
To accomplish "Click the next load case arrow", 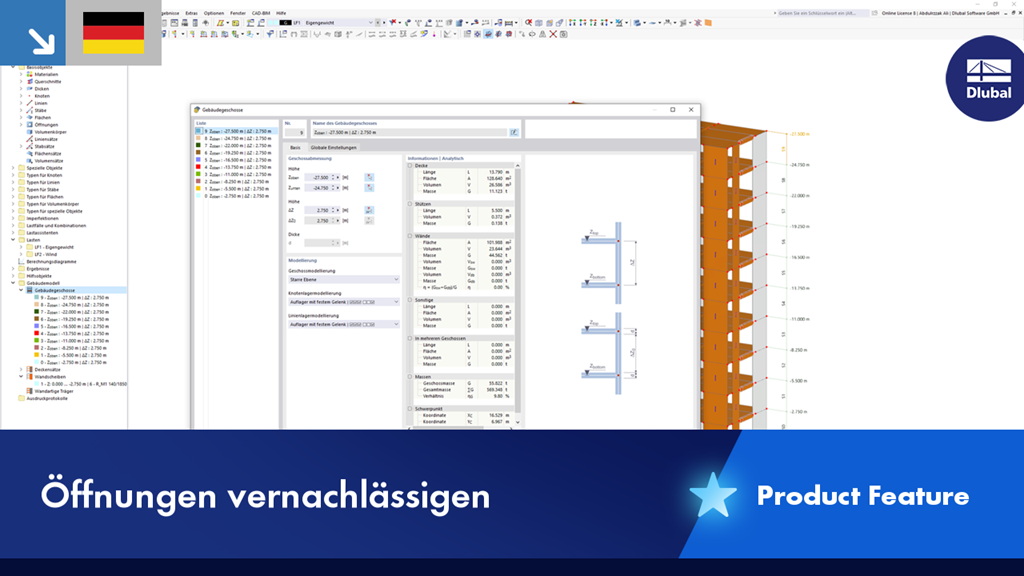I will pos(384,23).
